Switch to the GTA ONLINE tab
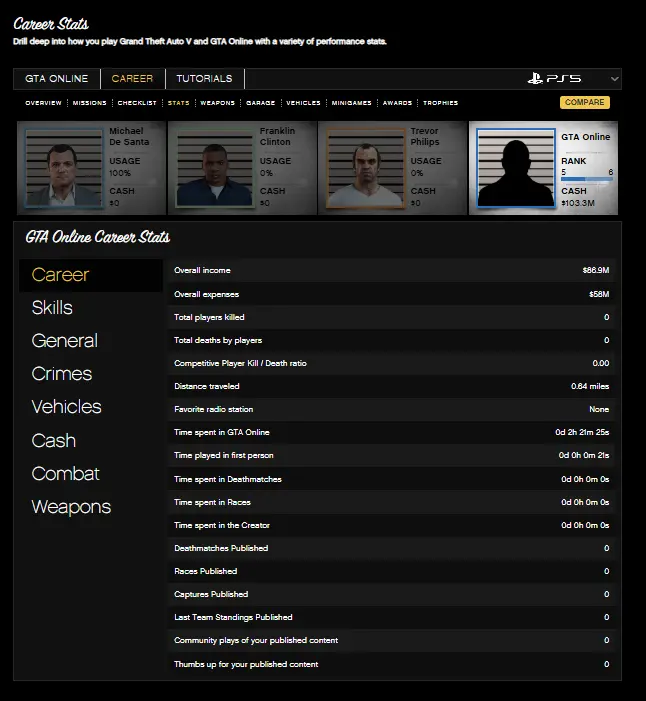Screen dimensions: 646x701 pos(57,79)
